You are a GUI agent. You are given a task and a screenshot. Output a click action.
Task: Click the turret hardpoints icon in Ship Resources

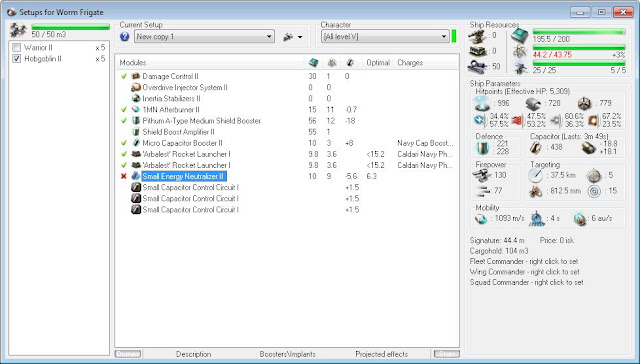click(x=477, y=36)
